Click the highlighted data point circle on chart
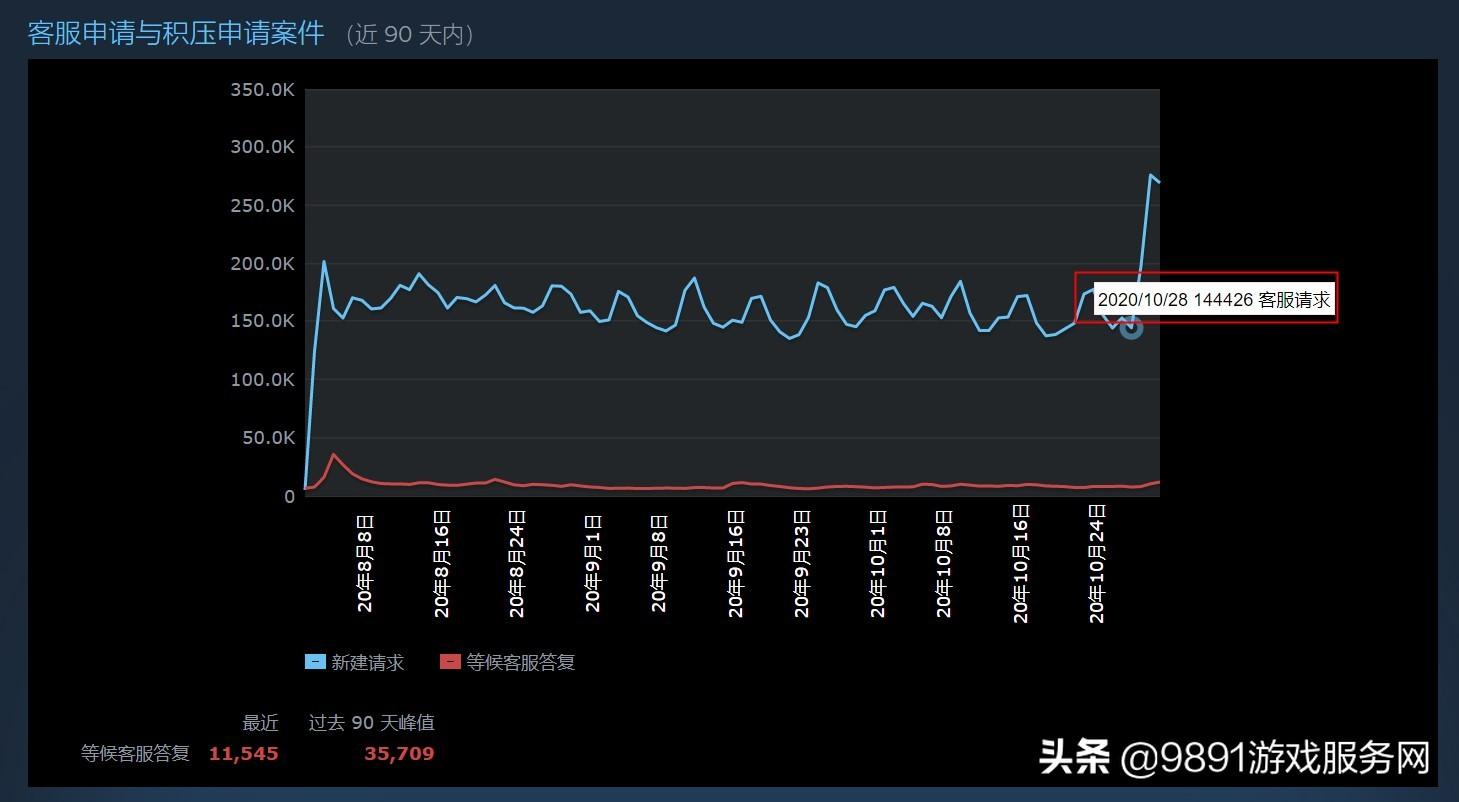The width and height of the screenshot is (1459, 802). point(1131,327)
